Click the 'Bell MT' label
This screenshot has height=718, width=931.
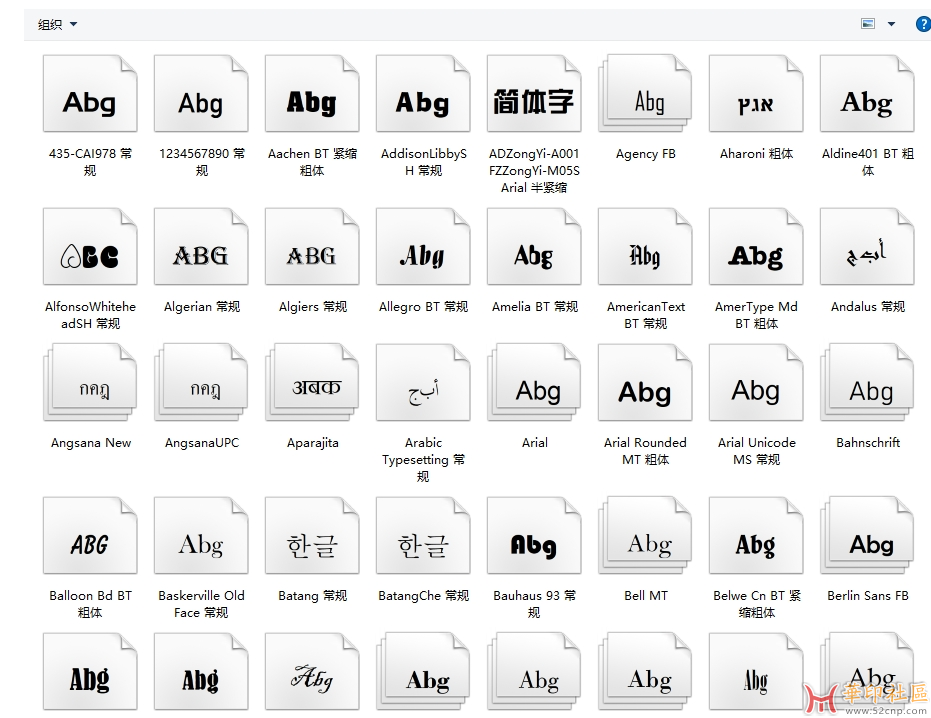(x=645, y=596)
